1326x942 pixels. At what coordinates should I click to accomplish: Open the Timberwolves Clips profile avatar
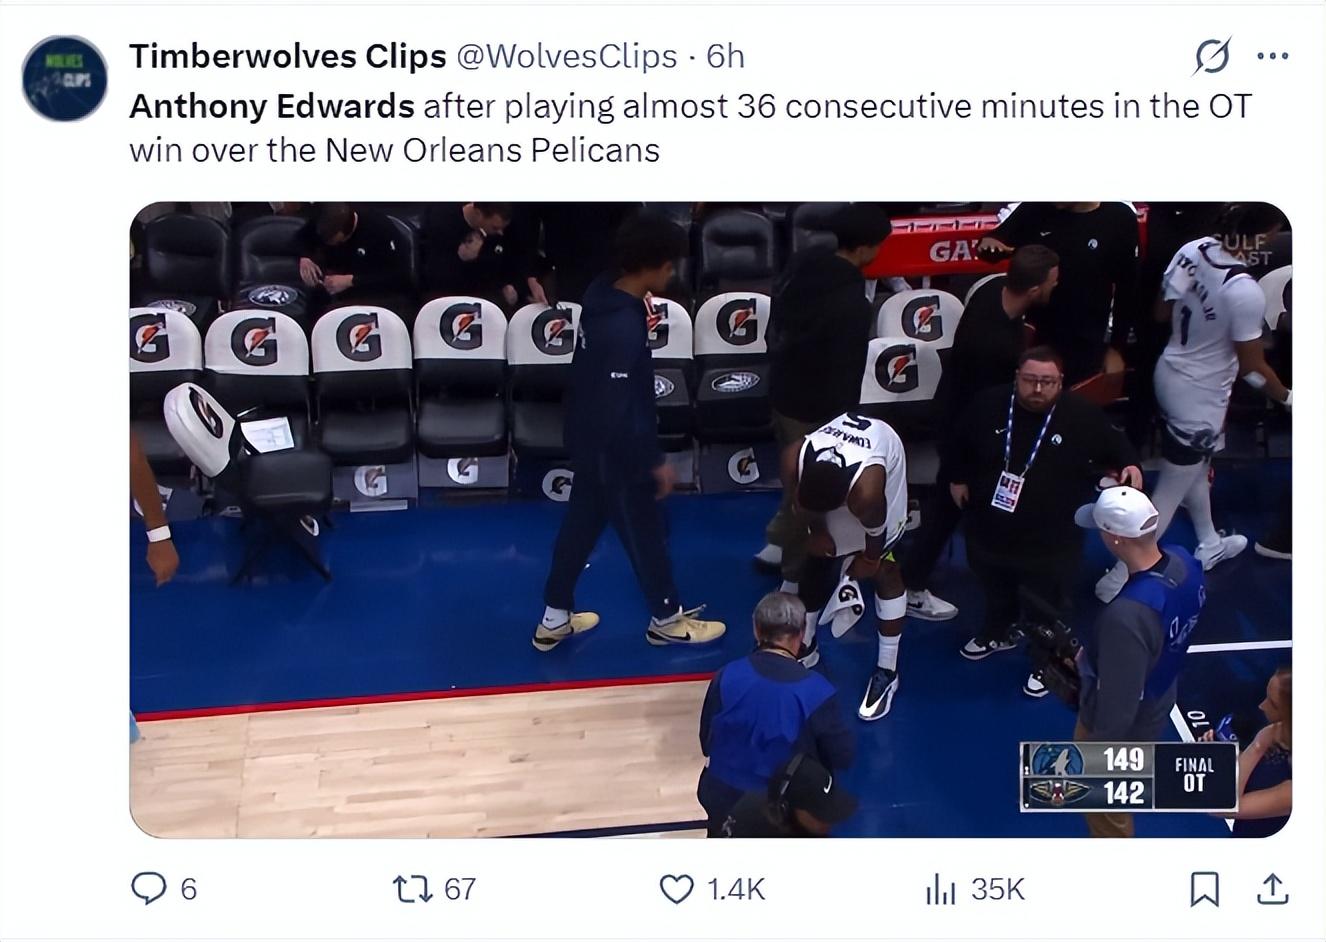pyautogui.click(x=65, y=79)
